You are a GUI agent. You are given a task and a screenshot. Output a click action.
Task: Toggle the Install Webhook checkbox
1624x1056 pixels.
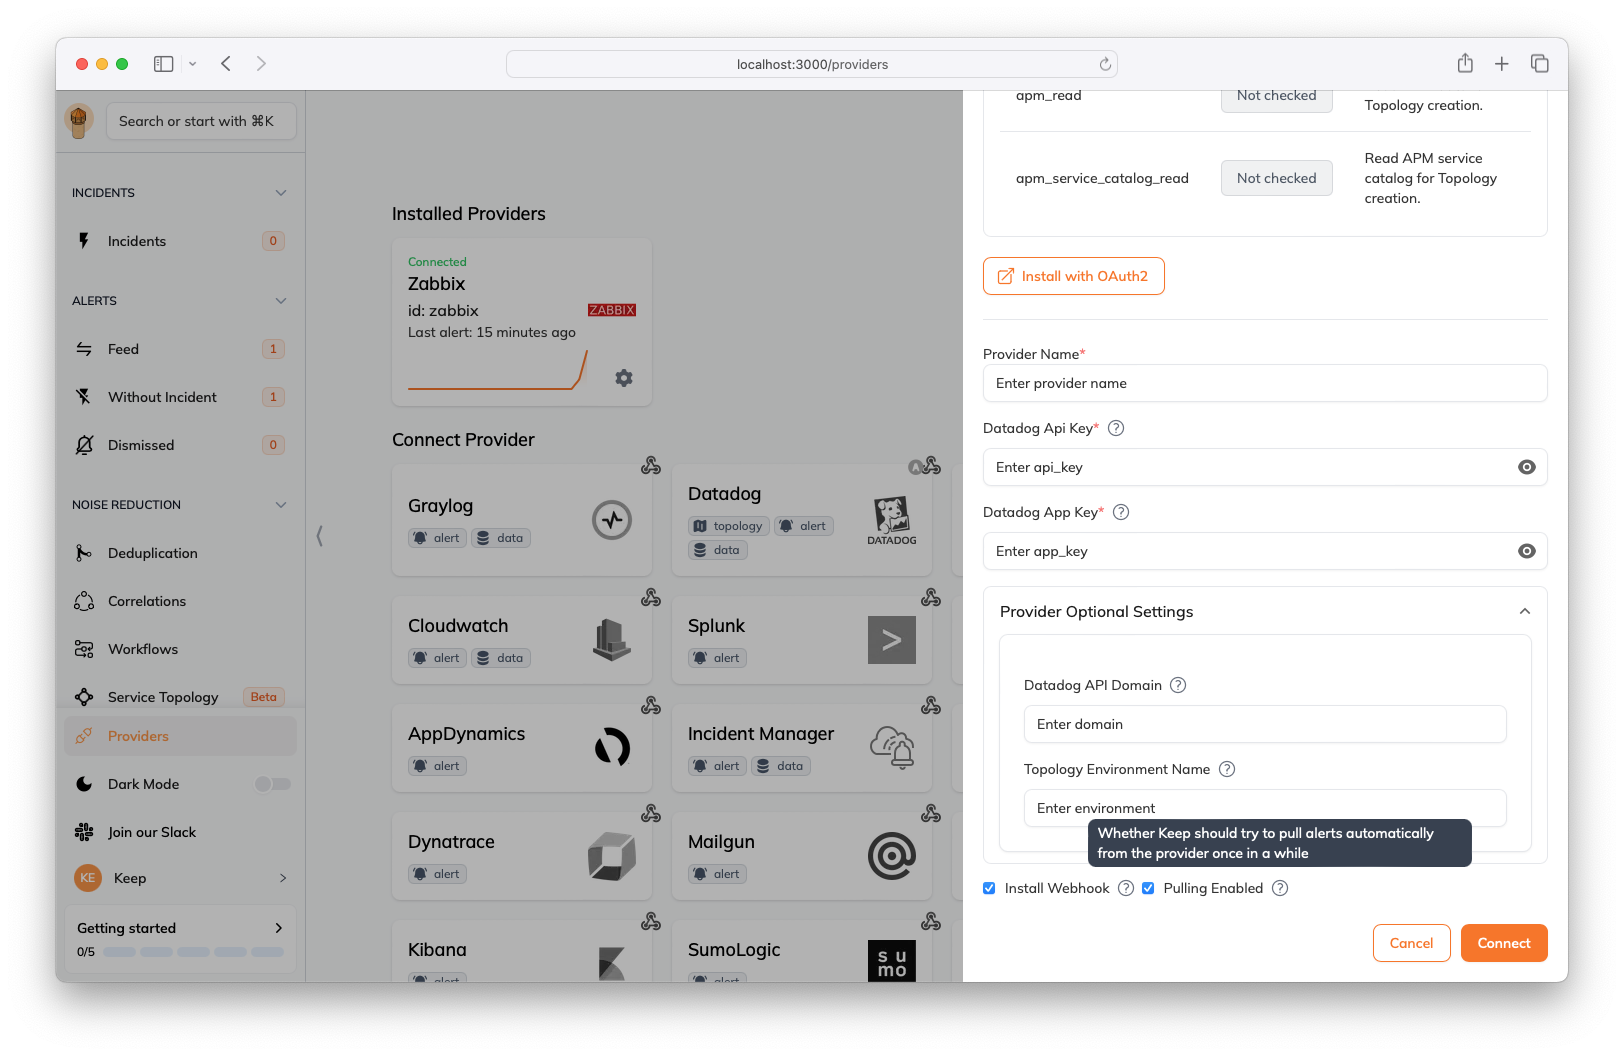[x=989, y=888]
